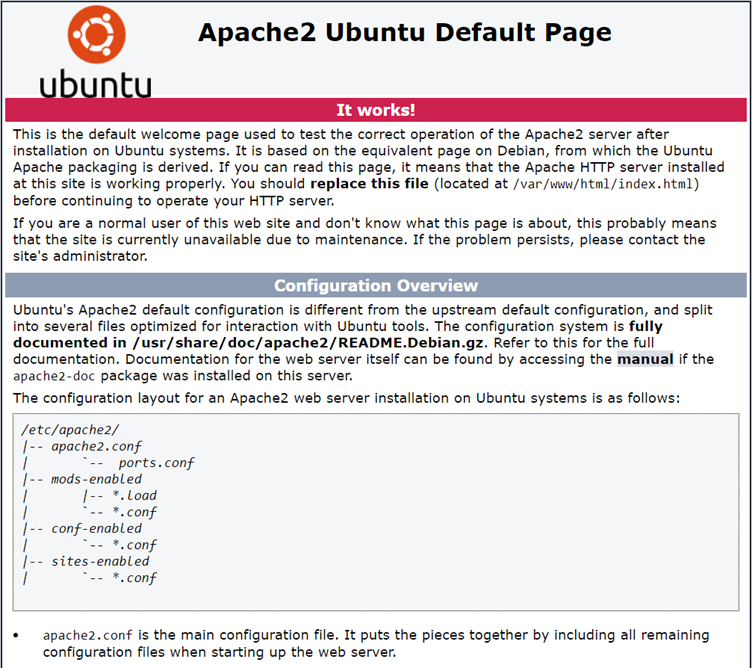
Task: Click the ports.conf entry in the tree
Action: coord(156,463)
